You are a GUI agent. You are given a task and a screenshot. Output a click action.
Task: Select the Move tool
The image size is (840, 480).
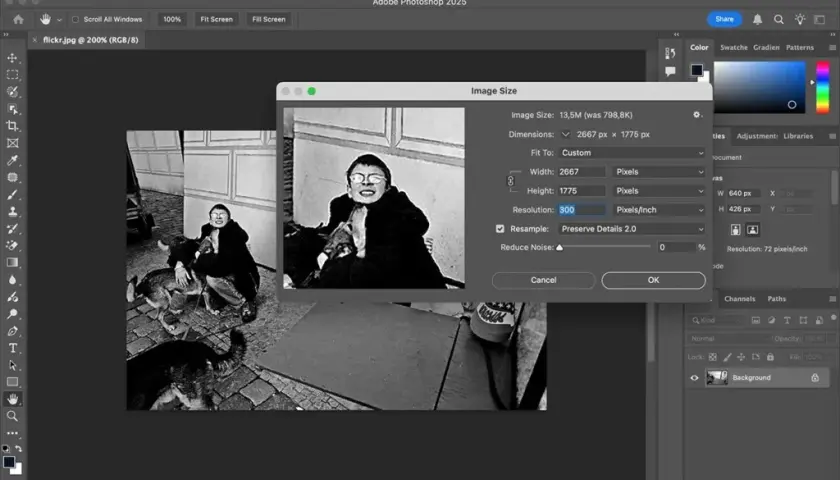pos(12,58)
